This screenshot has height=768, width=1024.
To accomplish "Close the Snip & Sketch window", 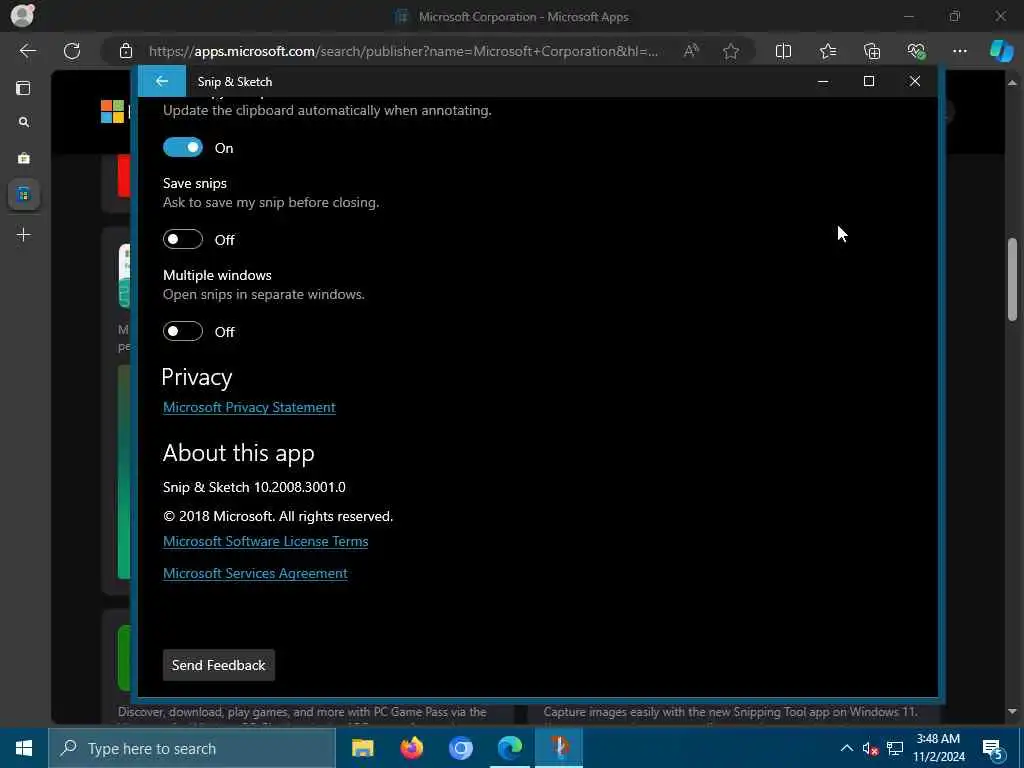I will [x=914, y=81].
